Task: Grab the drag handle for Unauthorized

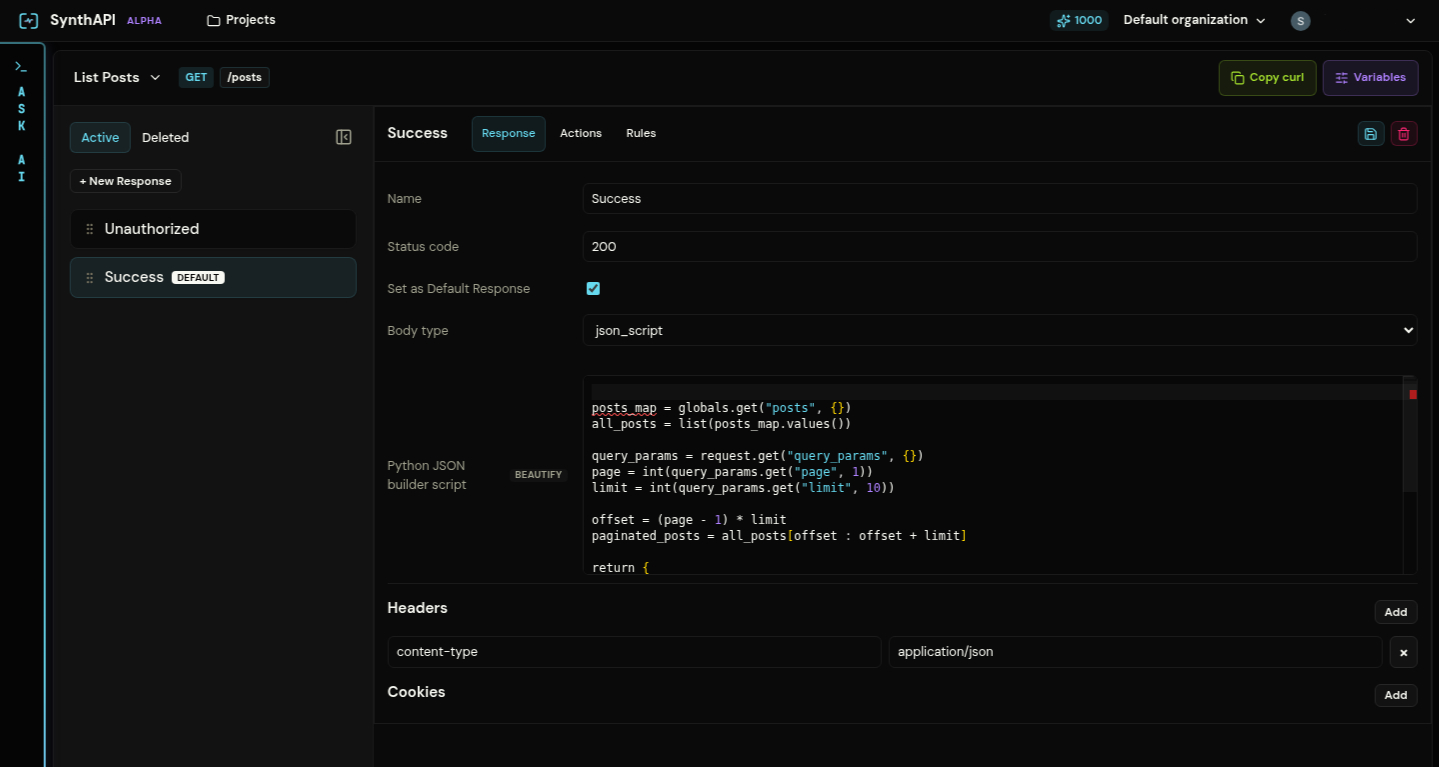Action: (x=90, y=229)
